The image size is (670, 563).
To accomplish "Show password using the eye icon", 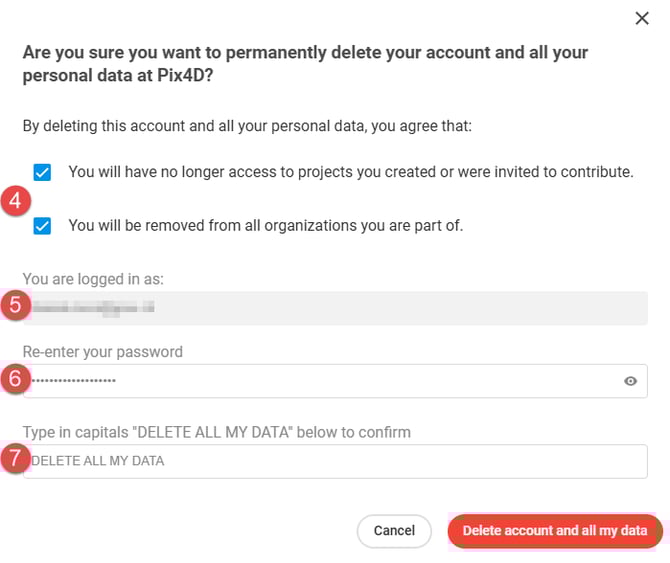I will [x=631, y=381].
